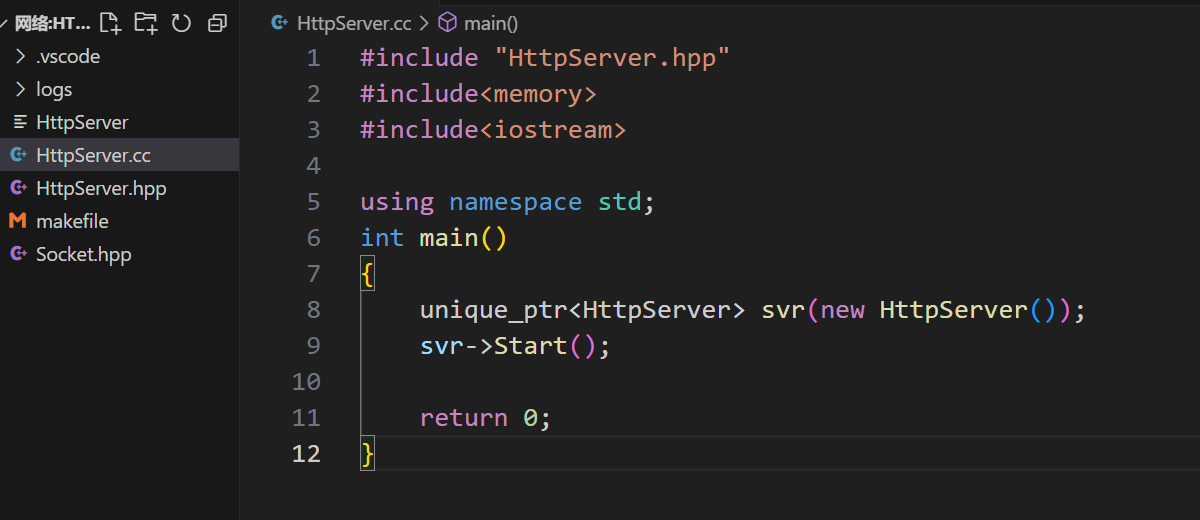Click the C++ file icon in breadcrumb
Screen dimensions: 1200x520
(281, 23)
